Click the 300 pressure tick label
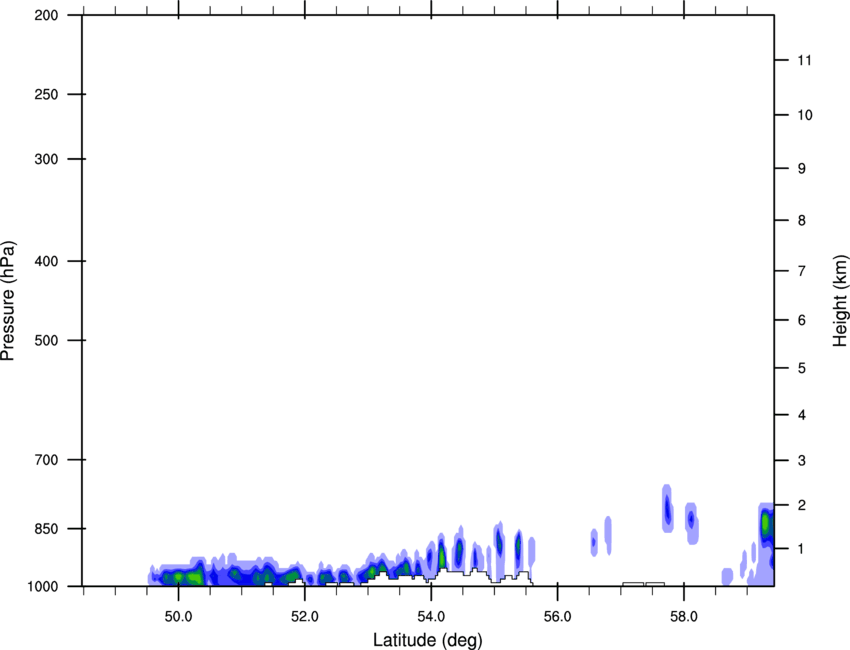This screenshot has height=650, width=850. point(46,159)
